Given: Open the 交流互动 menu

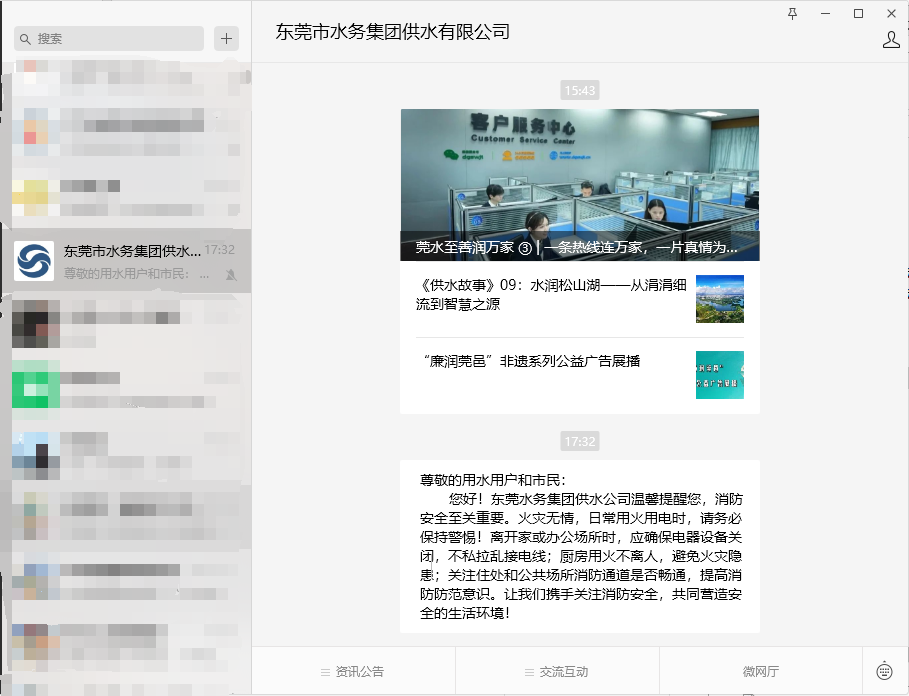Looking at the screenshot, I should (558, 671).
